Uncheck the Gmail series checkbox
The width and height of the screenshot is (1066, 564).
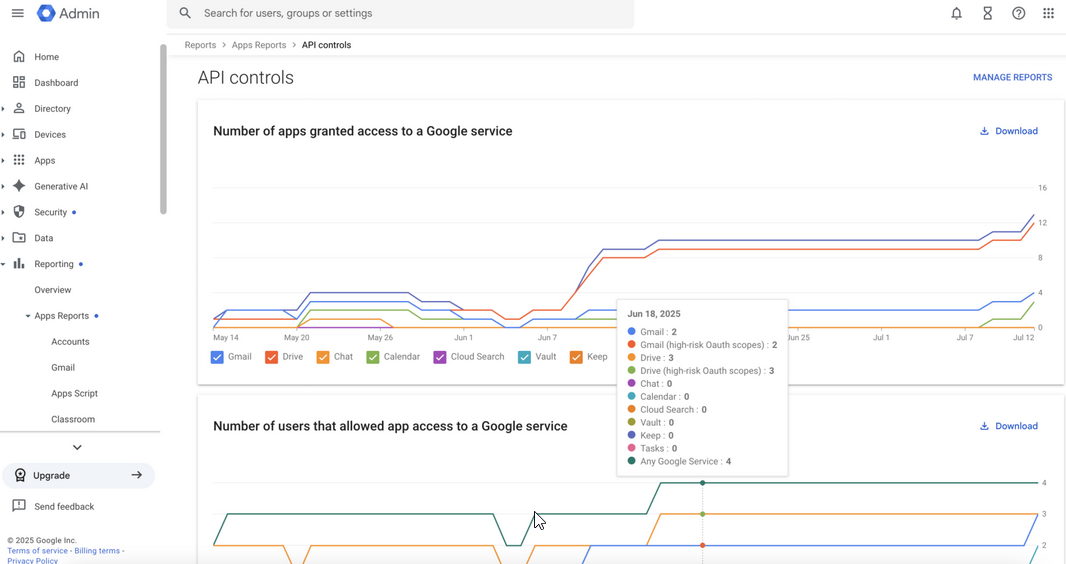click(x=217, y=357)
